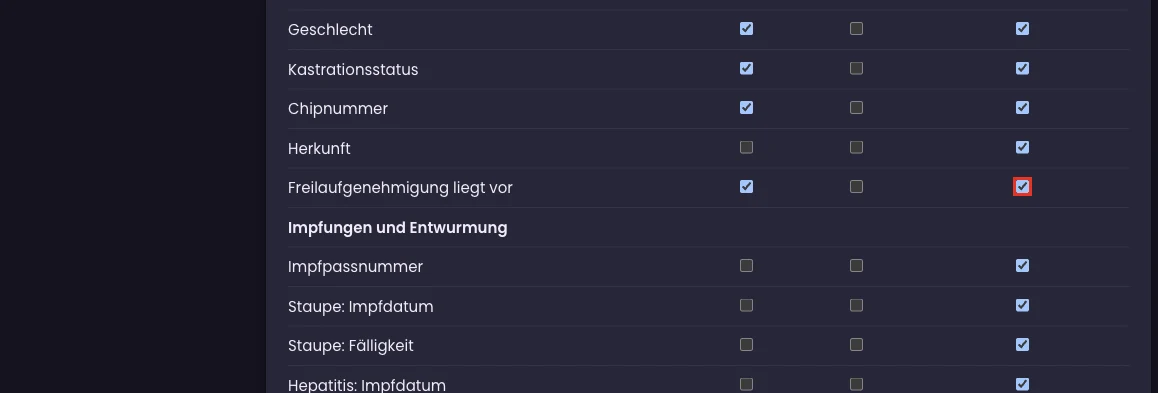Uncheck the last-column Impfpassnummer checkbox
1158x393 pixels.
pos(1022,266)
